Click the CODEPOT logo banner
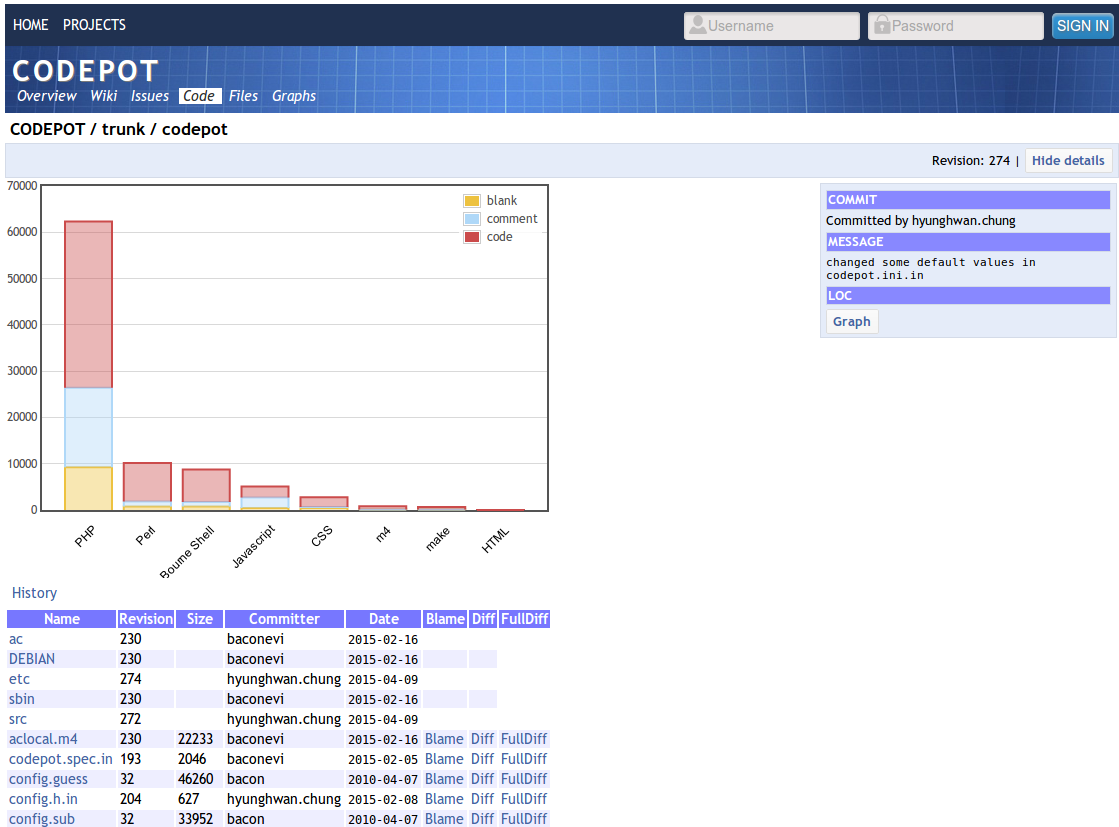Image resolution: width=1119 pixels, height=827 pixels. pyautogui.click(x=85, y=70)
